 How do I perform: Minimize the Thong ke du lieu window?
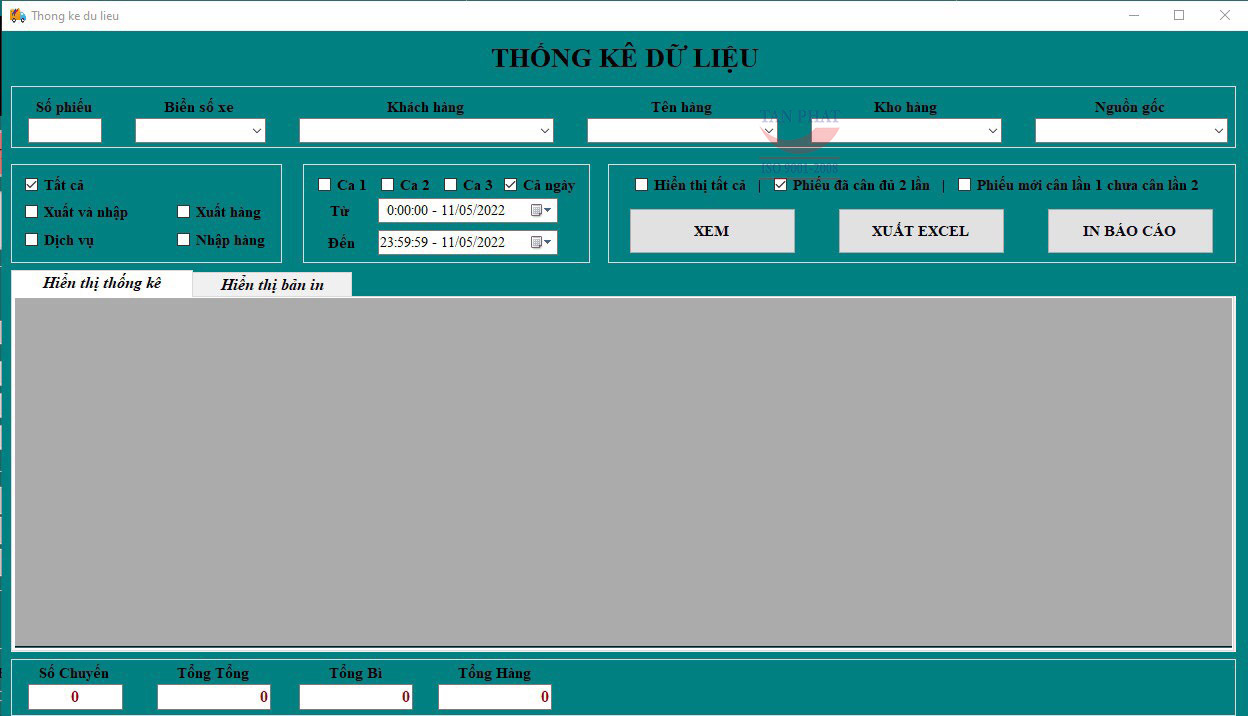tap(1134, 15)
